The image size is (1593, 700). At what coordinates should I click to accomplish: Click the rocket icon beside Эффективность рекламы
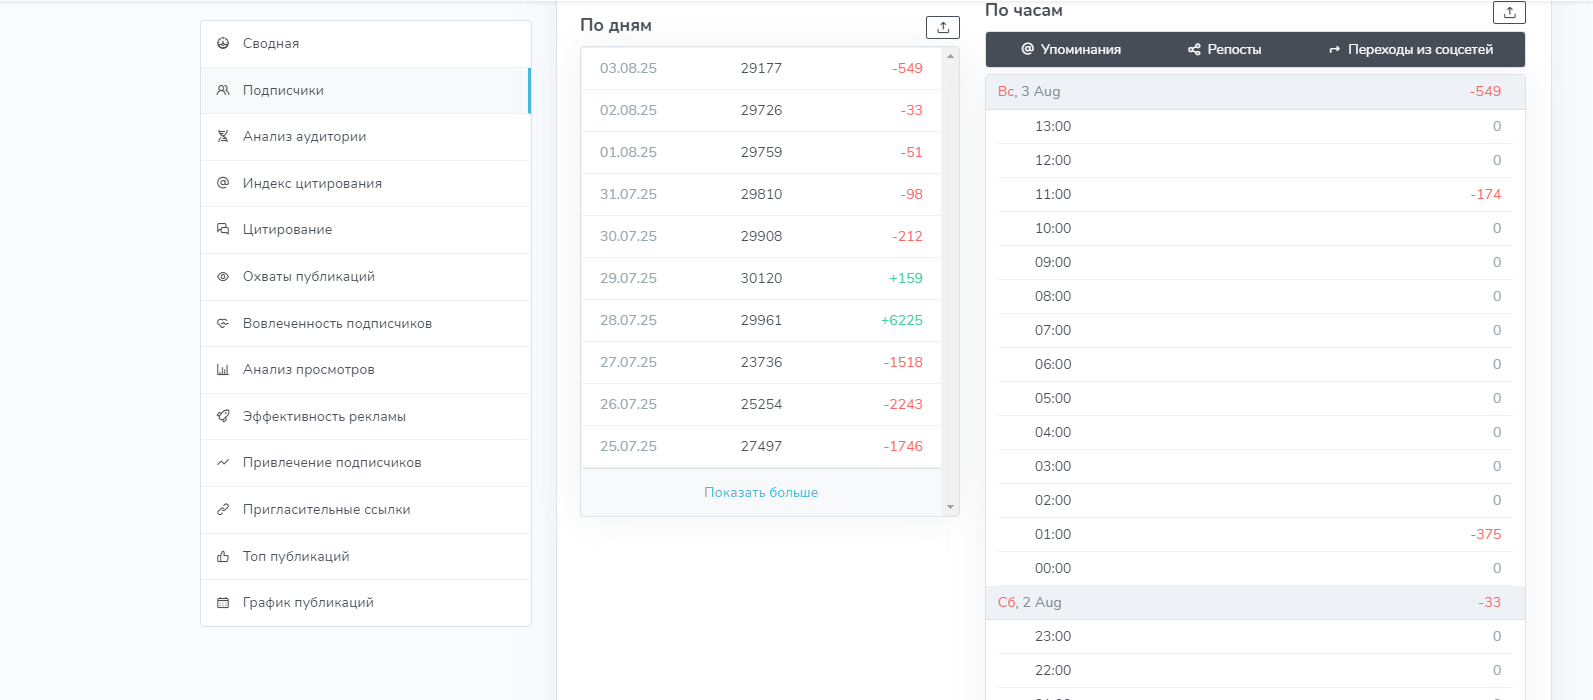click(x=223, y=416)
